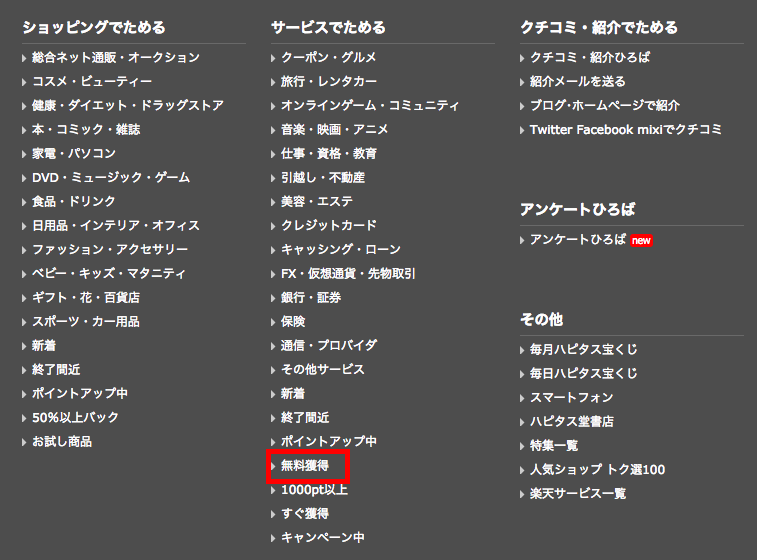Go to 保険 link

click(x=293, y=322)
